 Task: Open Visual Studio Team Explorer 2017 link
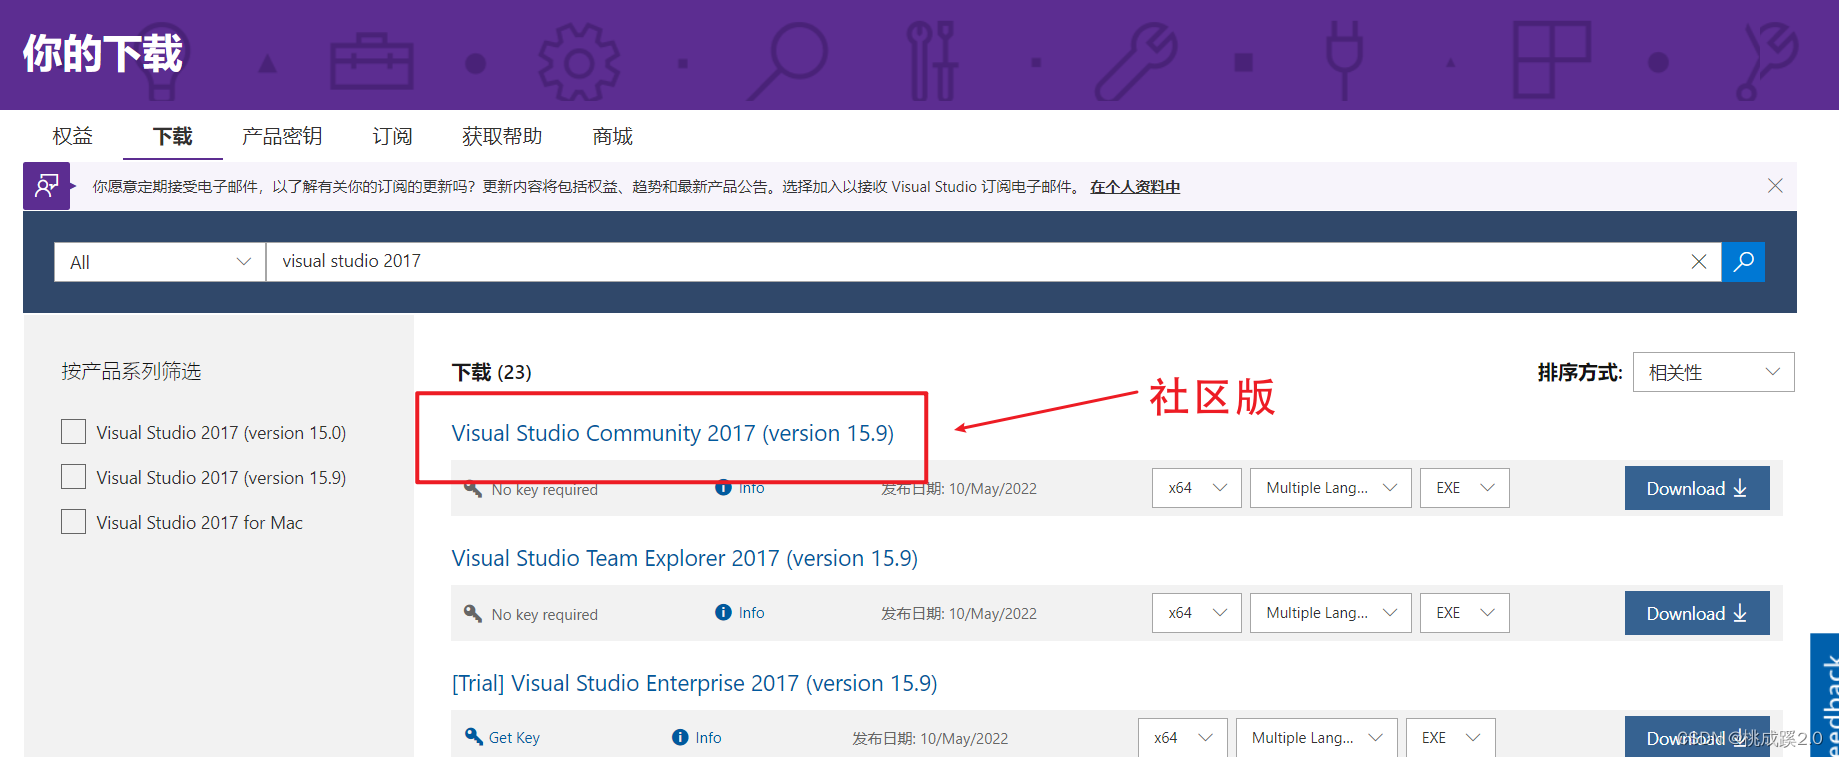pyautogui.click(x=685, y=558)
